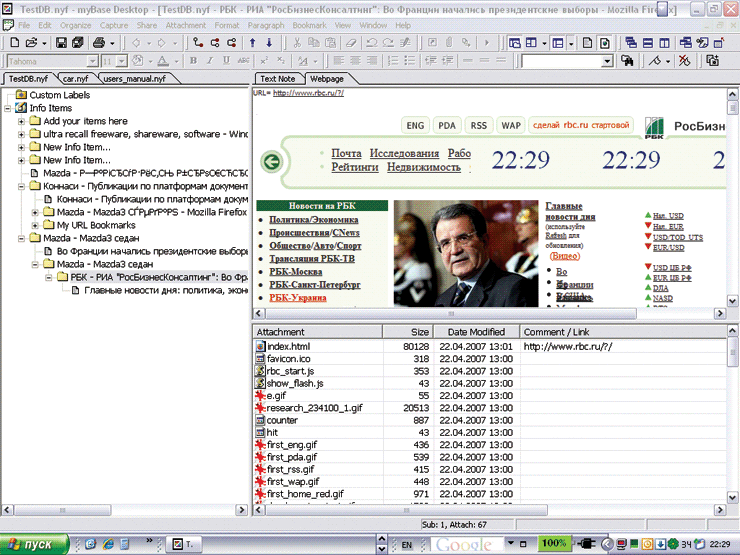740x555 pixels.
Task: Open the Capture menu
Action: click(x=114, y=25)
